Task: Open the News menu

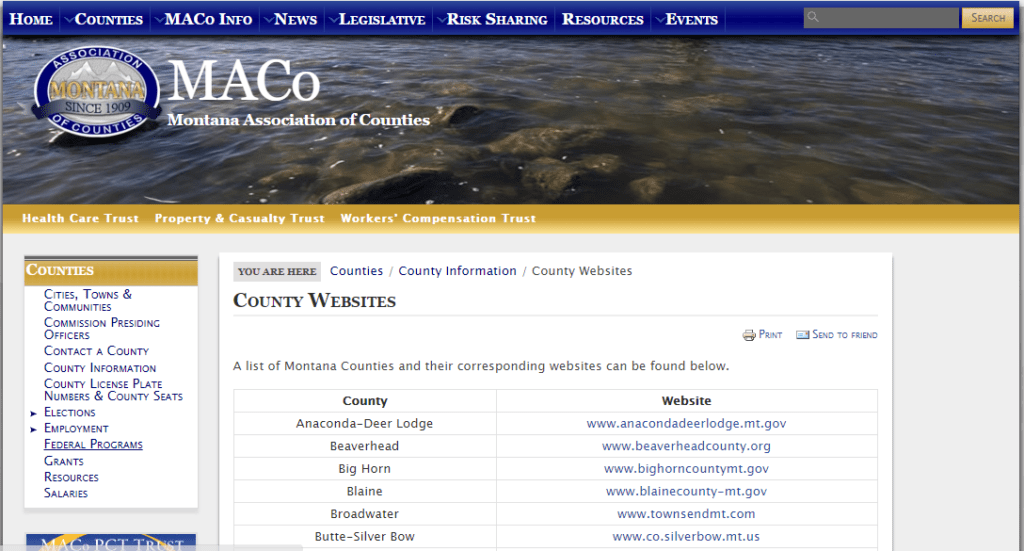Action: tap(296, 20)
